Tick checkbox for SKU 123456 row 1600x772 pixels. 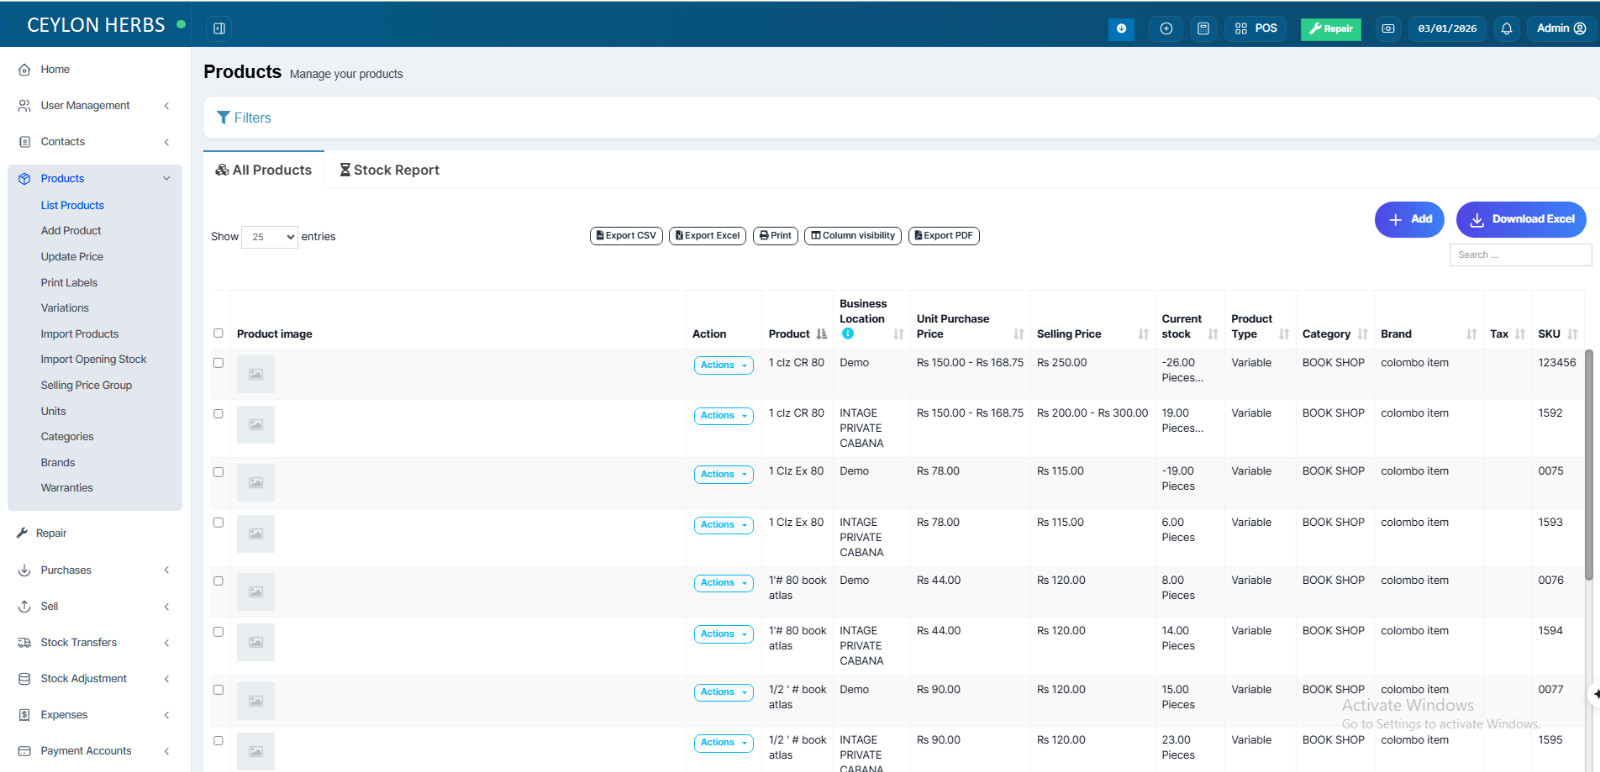218,363
